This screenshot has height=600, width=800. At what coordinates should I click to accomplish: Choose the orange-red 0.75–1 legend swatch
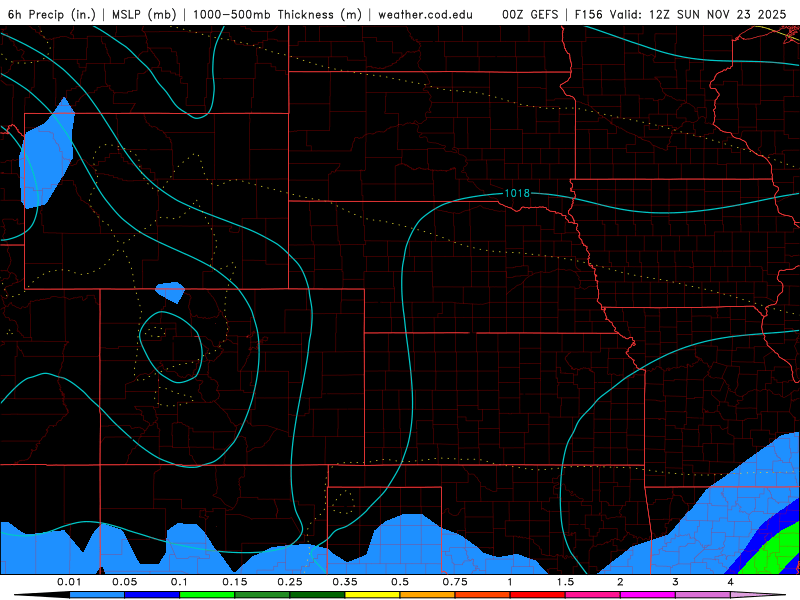(483, 595)
